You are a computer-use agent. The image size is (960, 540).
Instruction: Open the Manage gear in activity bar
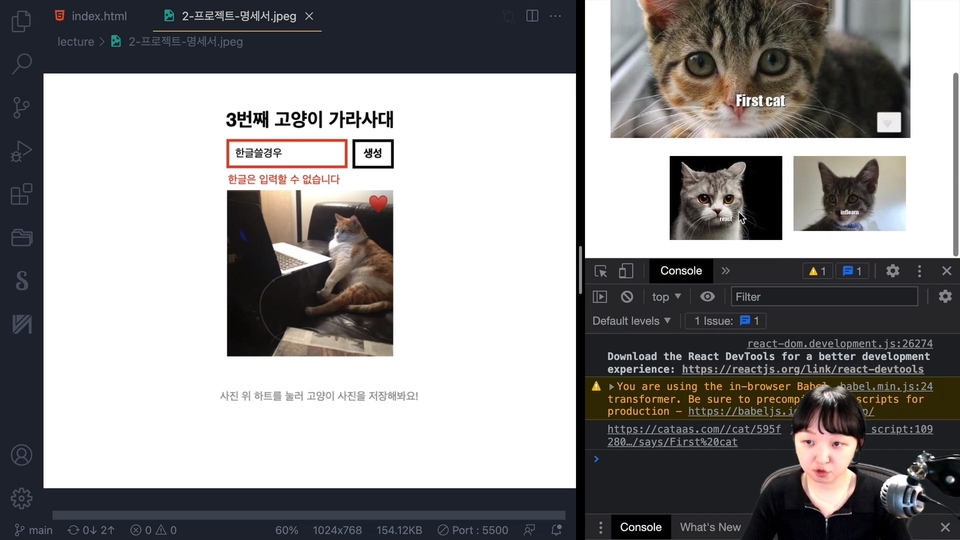point(21,498)
